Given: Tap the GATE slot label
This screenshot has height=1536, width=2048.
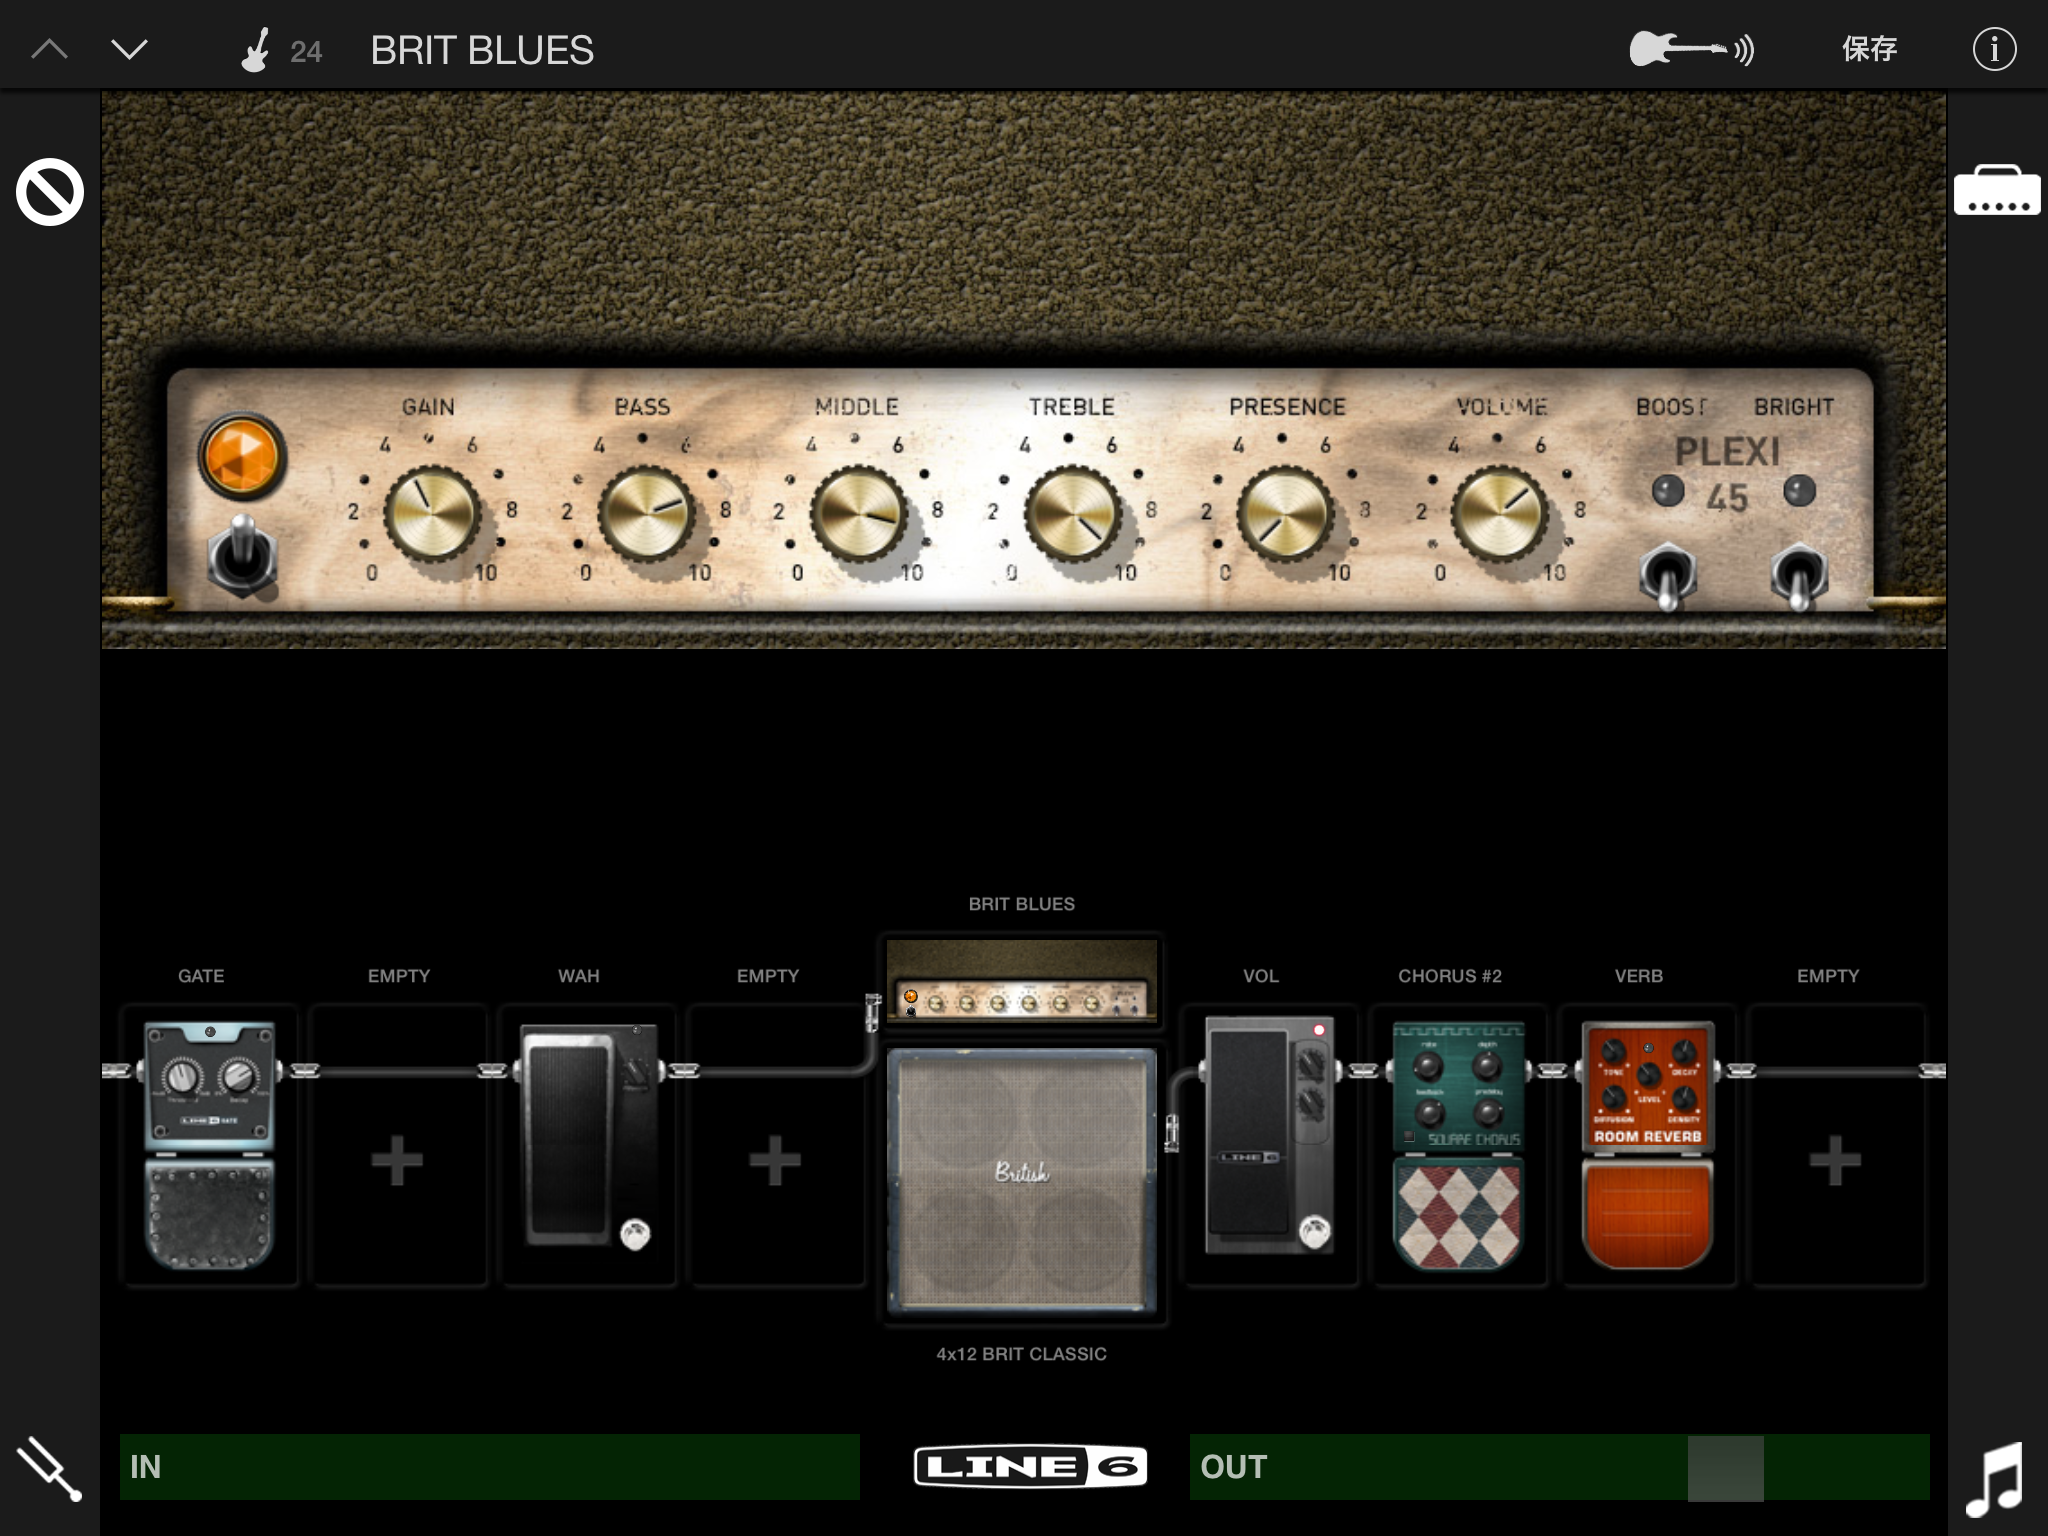Looking at the screenshot, I should click(201, 976).
